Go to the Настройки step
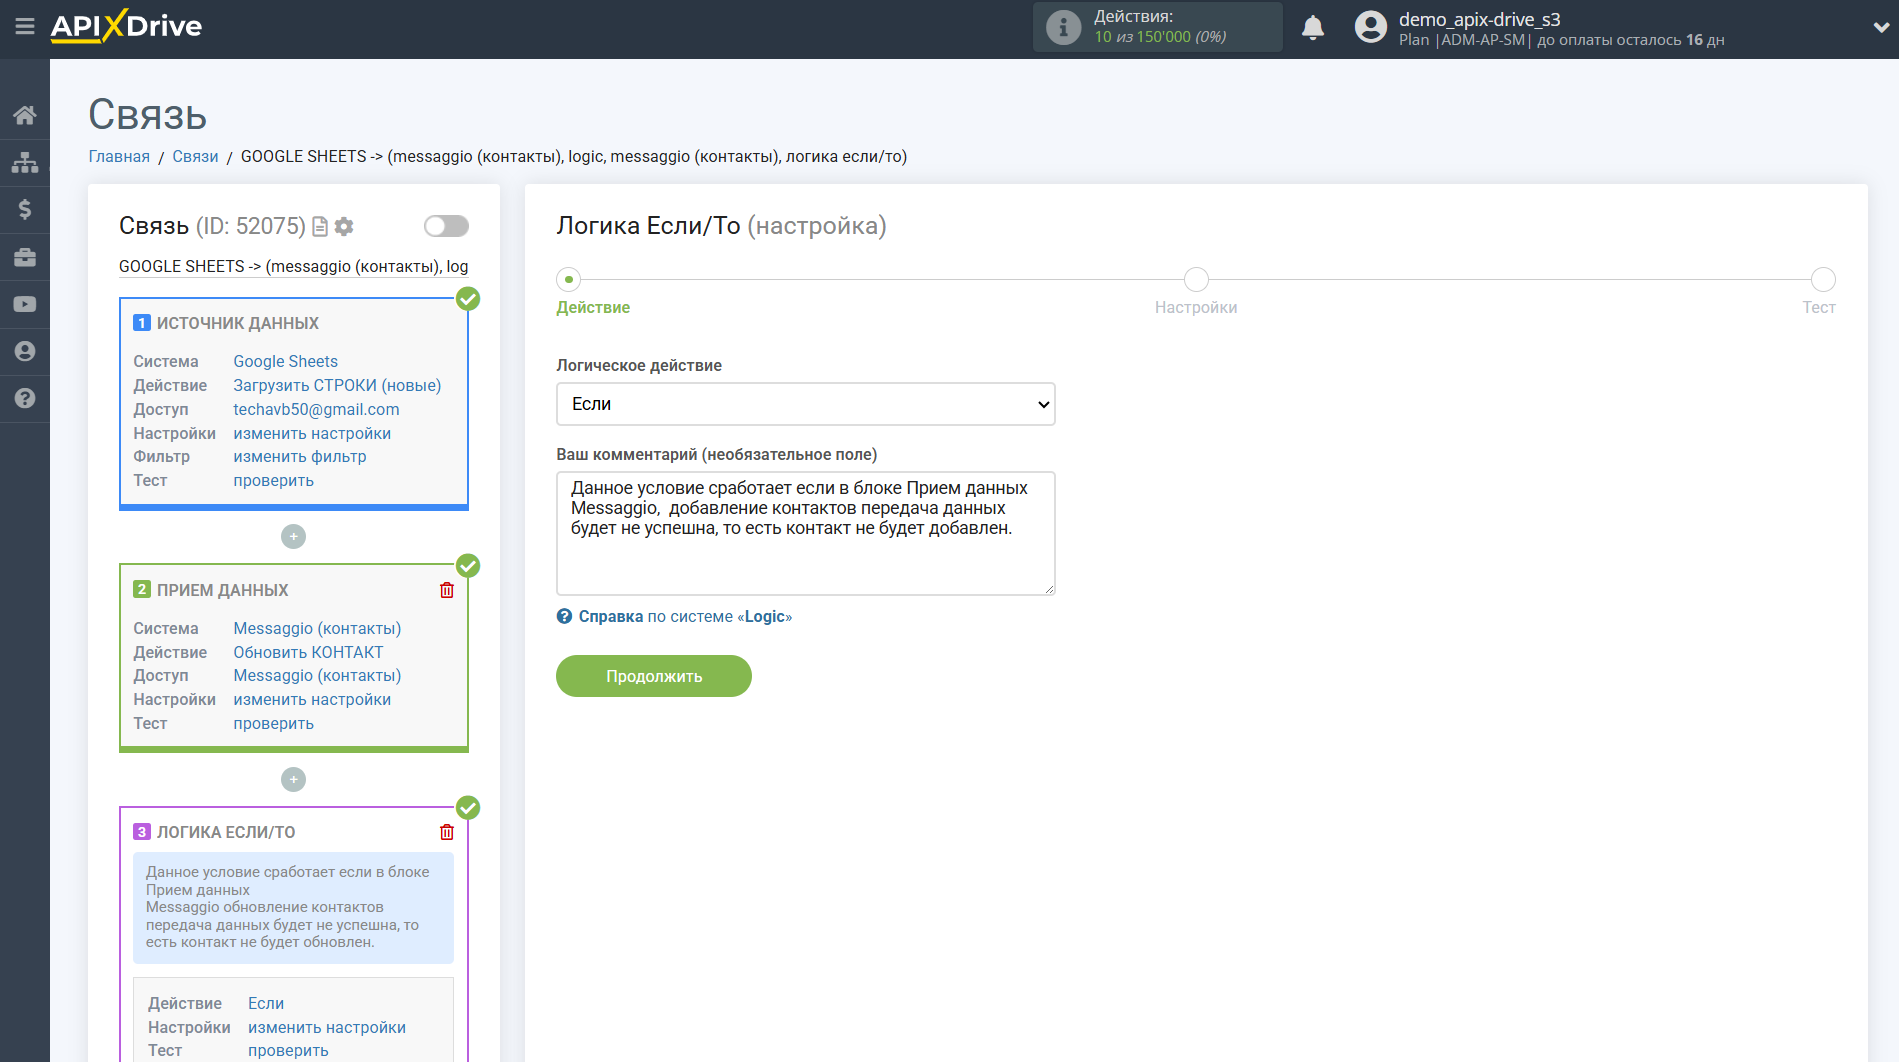The height and width of the screenshot is (1062, 1899). pos(1196,280)
